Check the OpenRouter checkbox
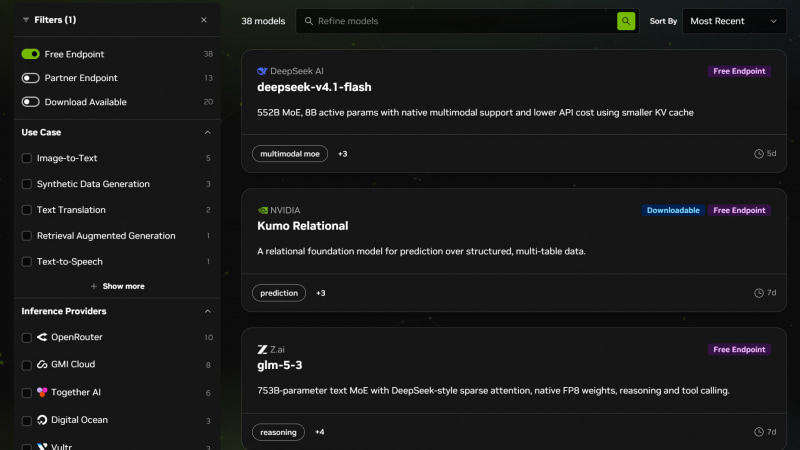 [27, 337]
